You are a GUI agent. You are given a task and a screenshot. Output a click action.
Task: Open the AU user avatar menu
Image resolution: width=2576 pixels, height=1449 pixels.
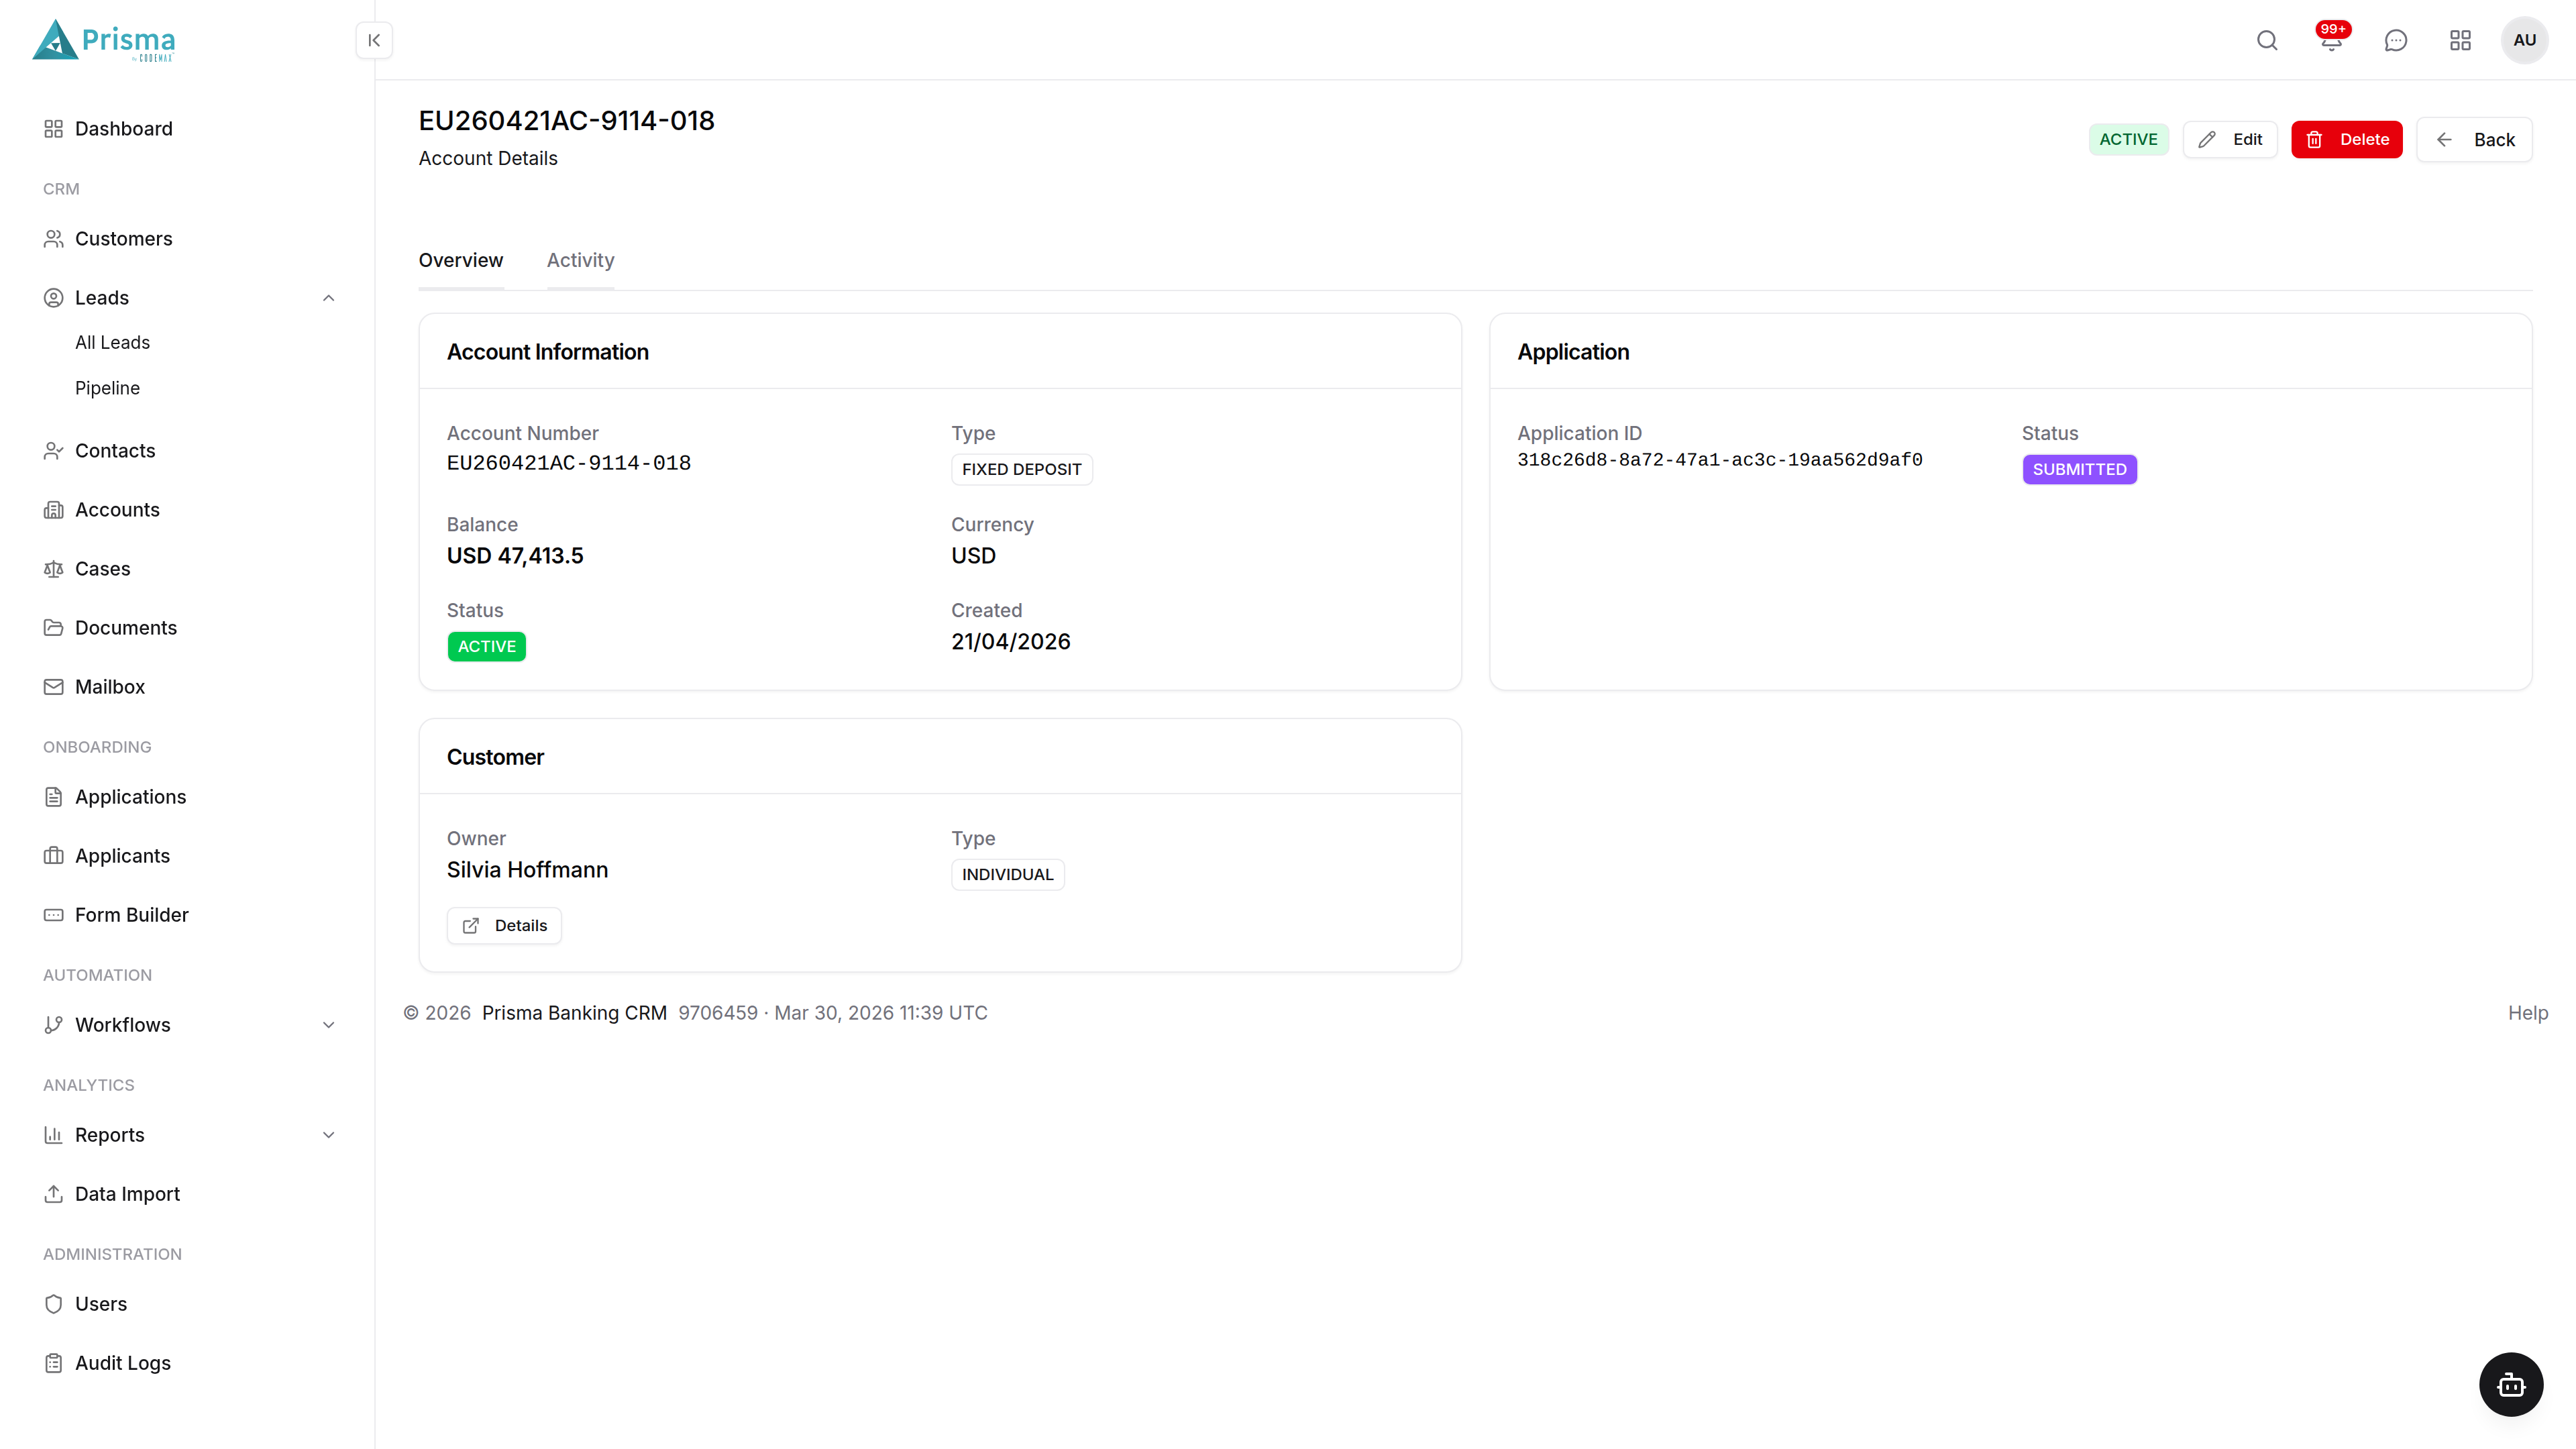pyautogui.click(x=2524, y=40)
